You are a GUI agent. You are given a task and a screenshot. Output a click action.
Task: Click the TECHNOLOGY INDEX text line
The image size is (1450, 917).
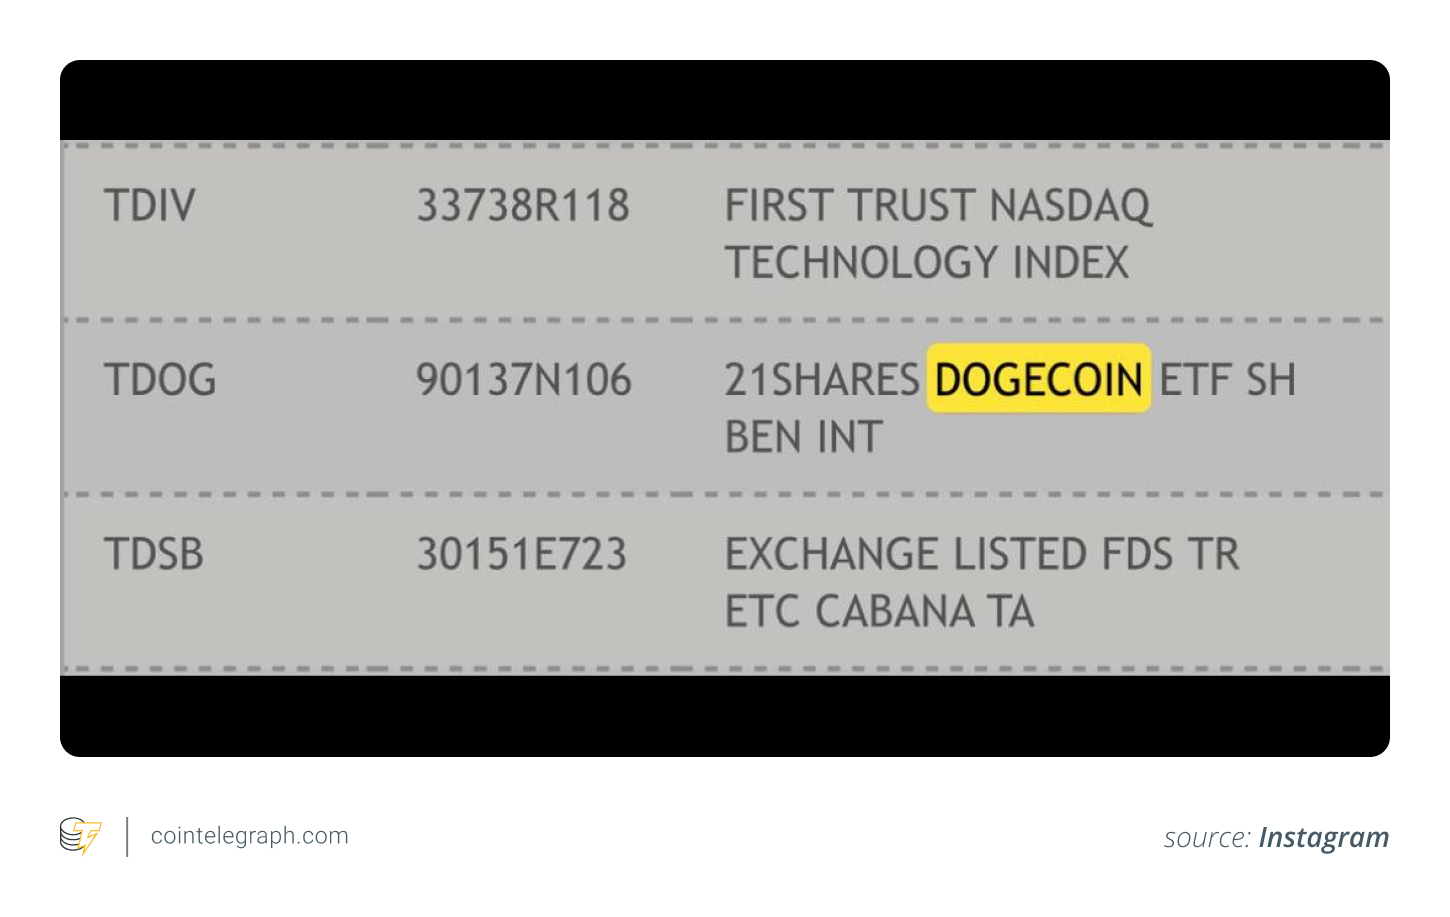coord(927,263)
